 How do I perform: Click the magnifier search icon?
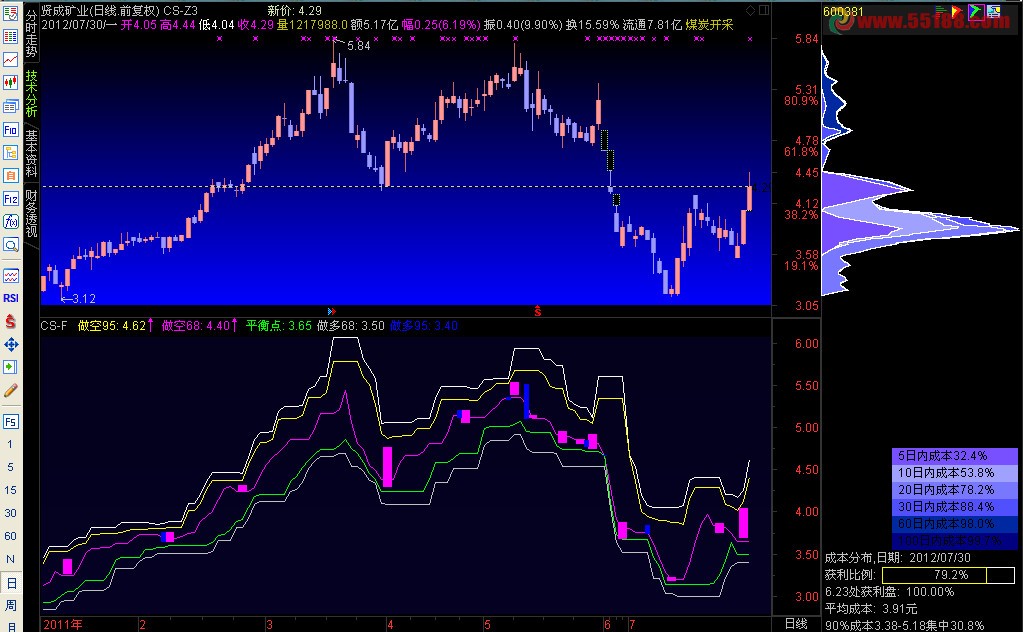pos(10,245)
